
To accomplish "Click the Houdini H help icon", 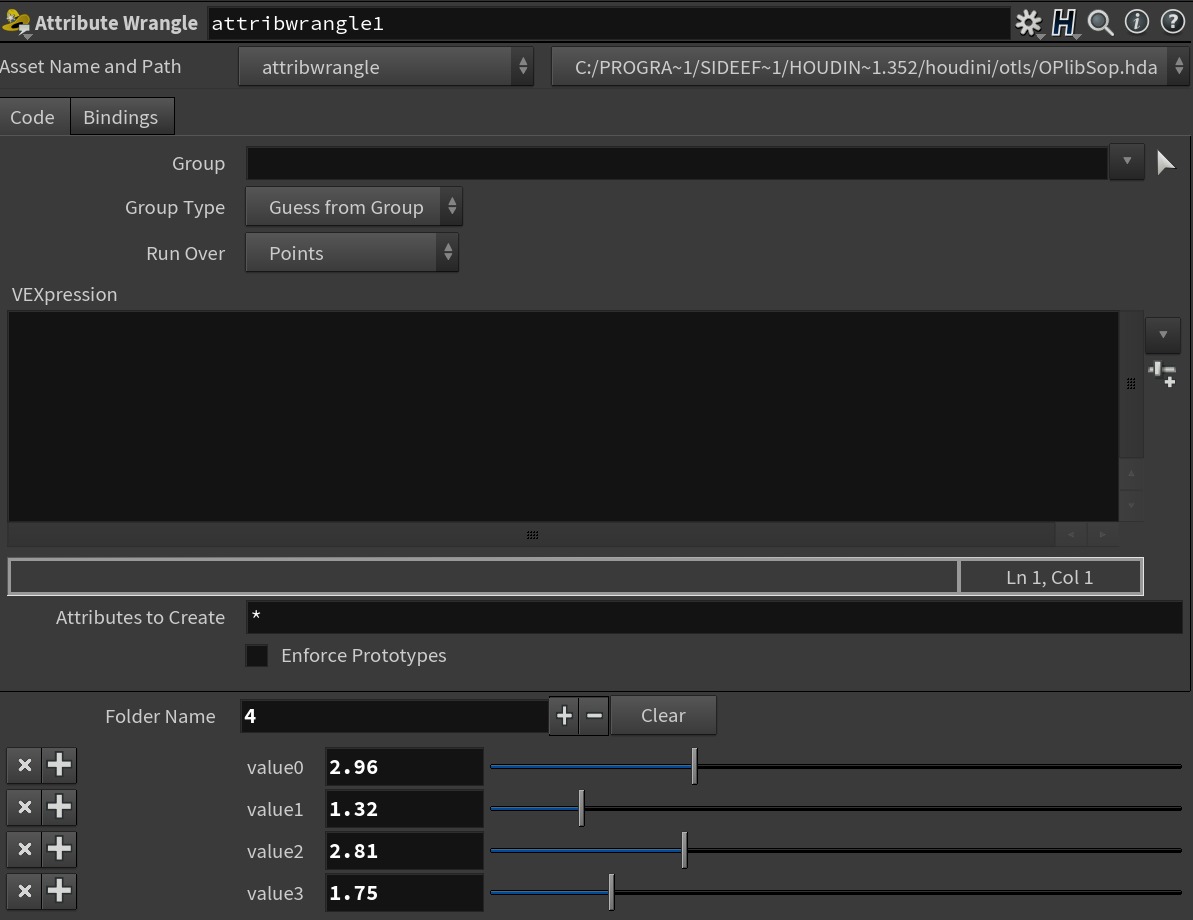I will coord(1064,23).
